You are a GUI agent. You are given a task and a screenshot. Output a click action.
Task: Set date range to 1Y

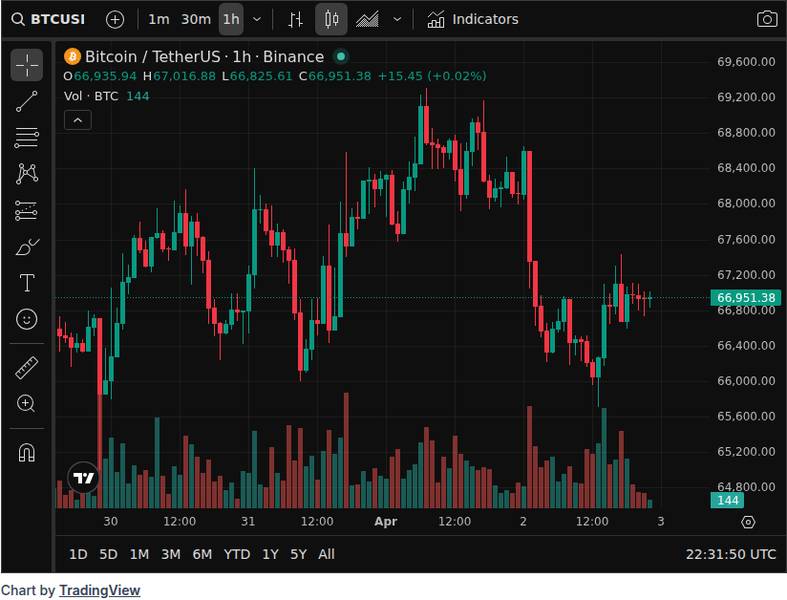click(270, 554)
